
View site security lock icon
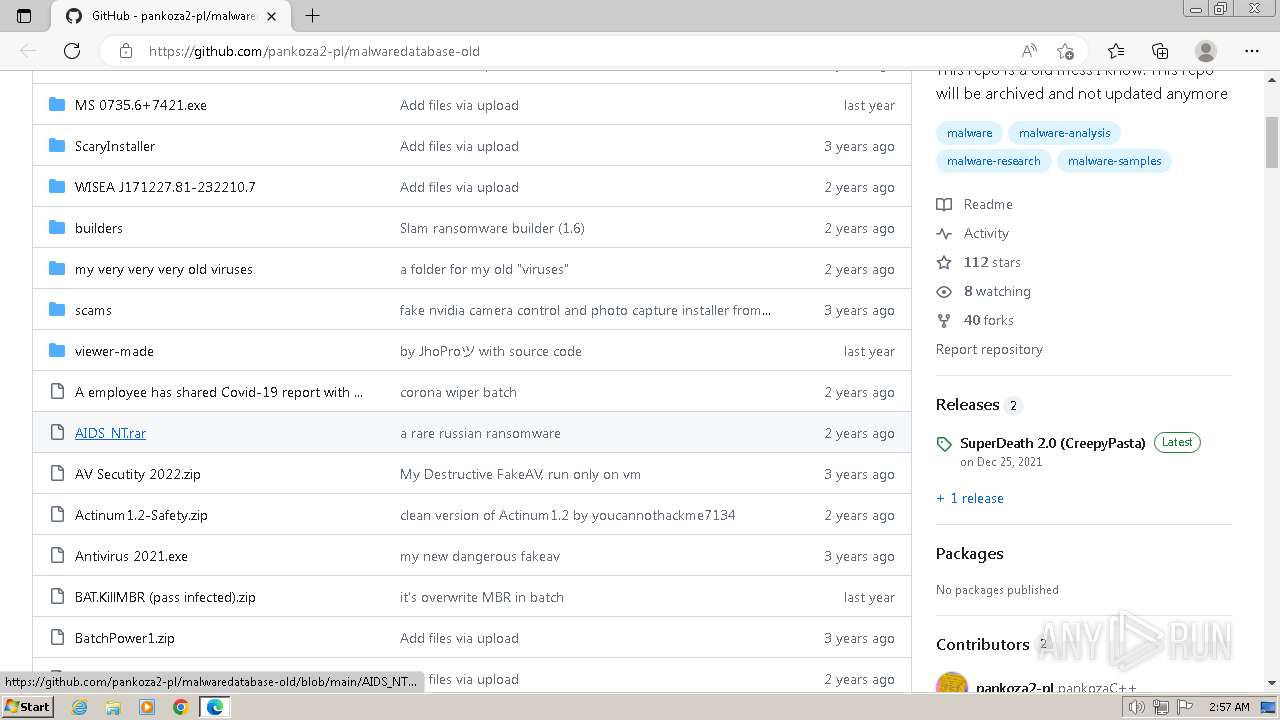coord(126,51)
